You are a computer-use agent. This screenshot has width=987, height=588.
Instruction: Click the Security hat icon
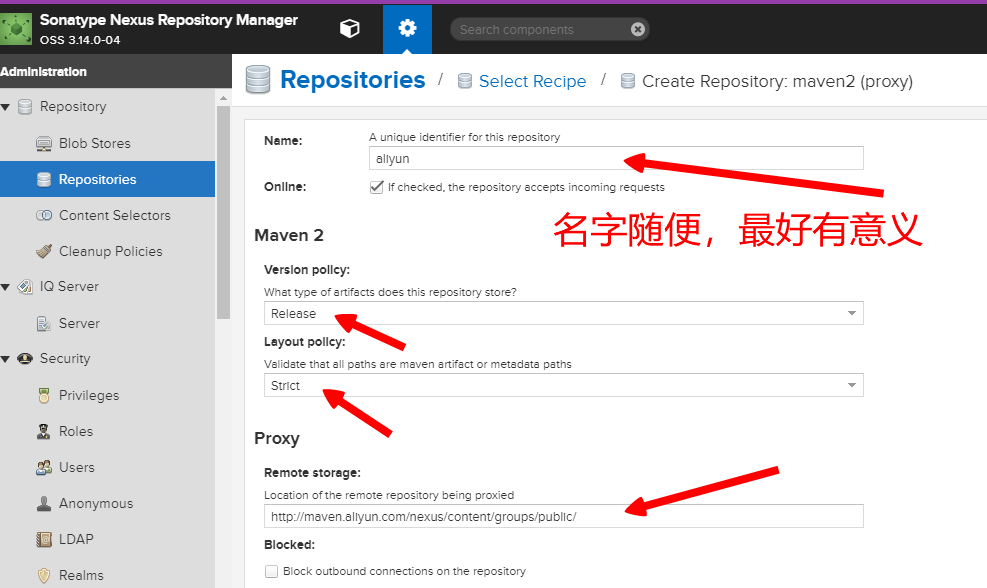25,359
